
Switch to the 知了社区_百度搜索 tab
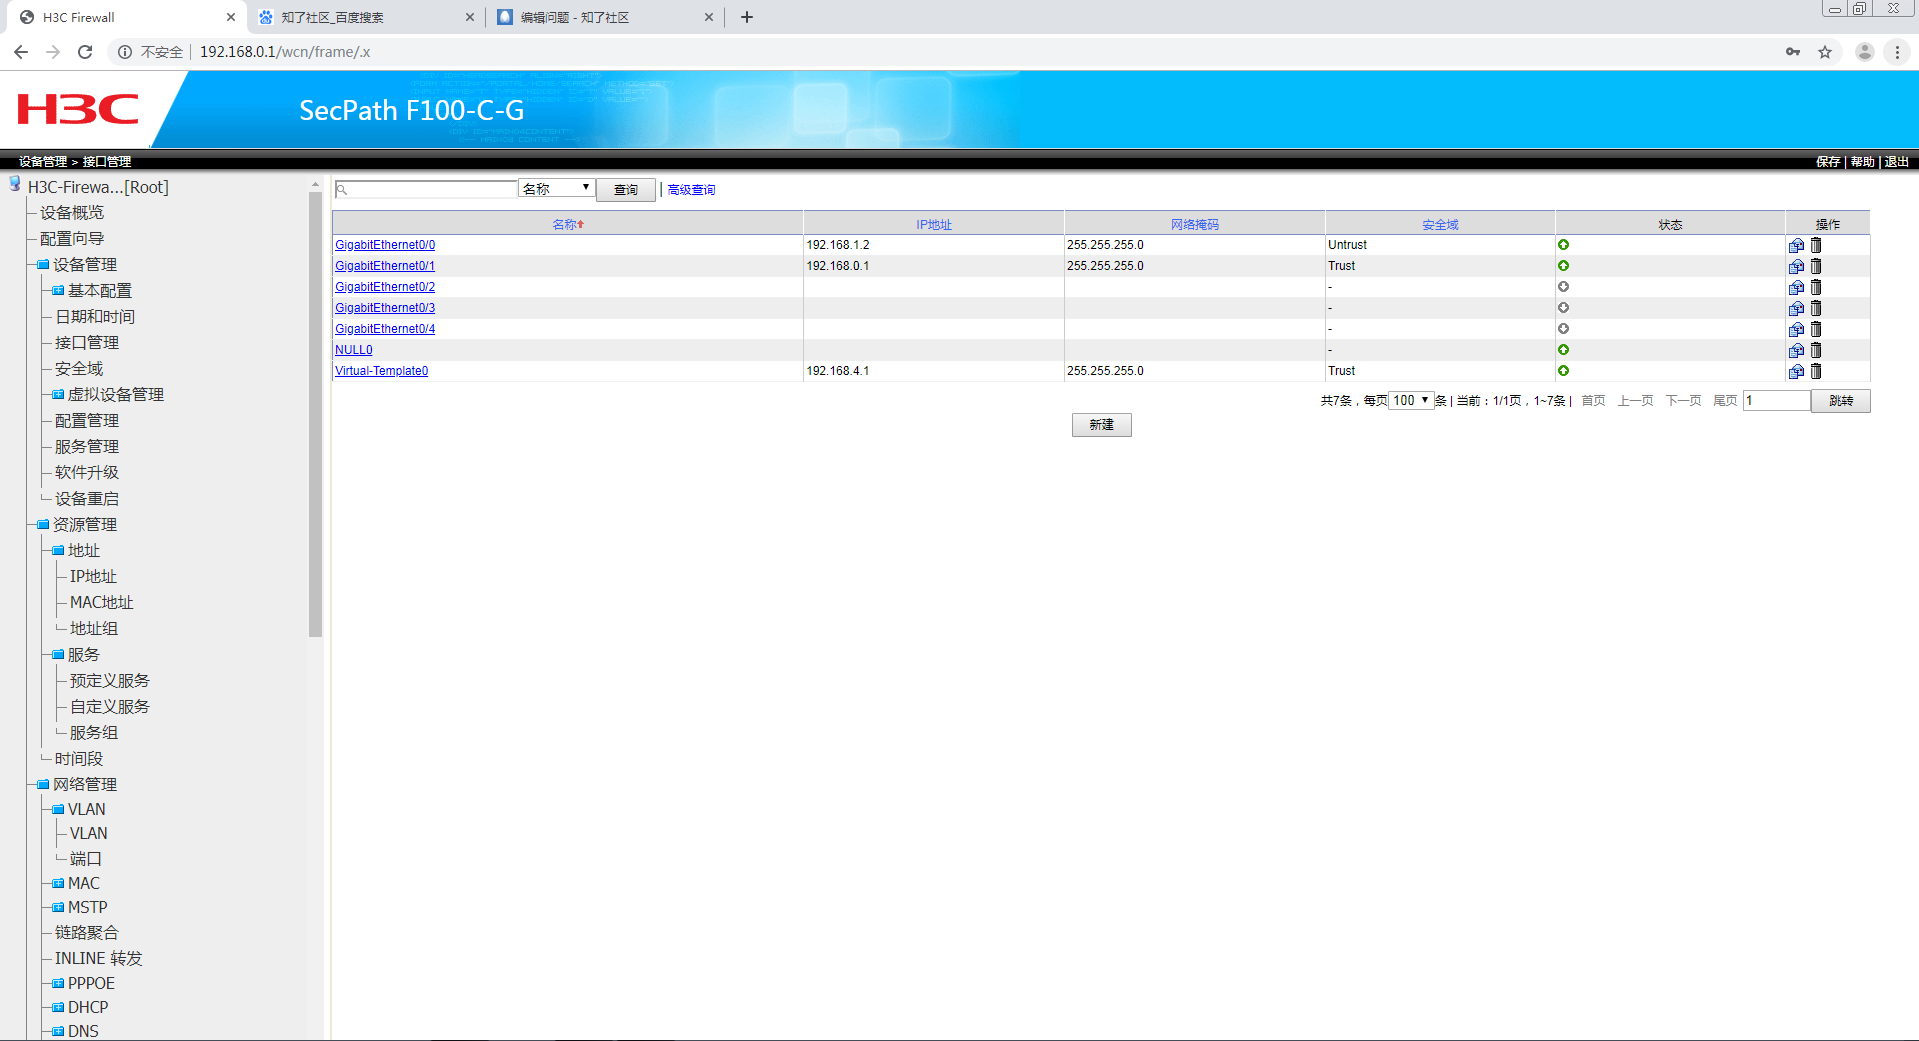click(366, 17)
